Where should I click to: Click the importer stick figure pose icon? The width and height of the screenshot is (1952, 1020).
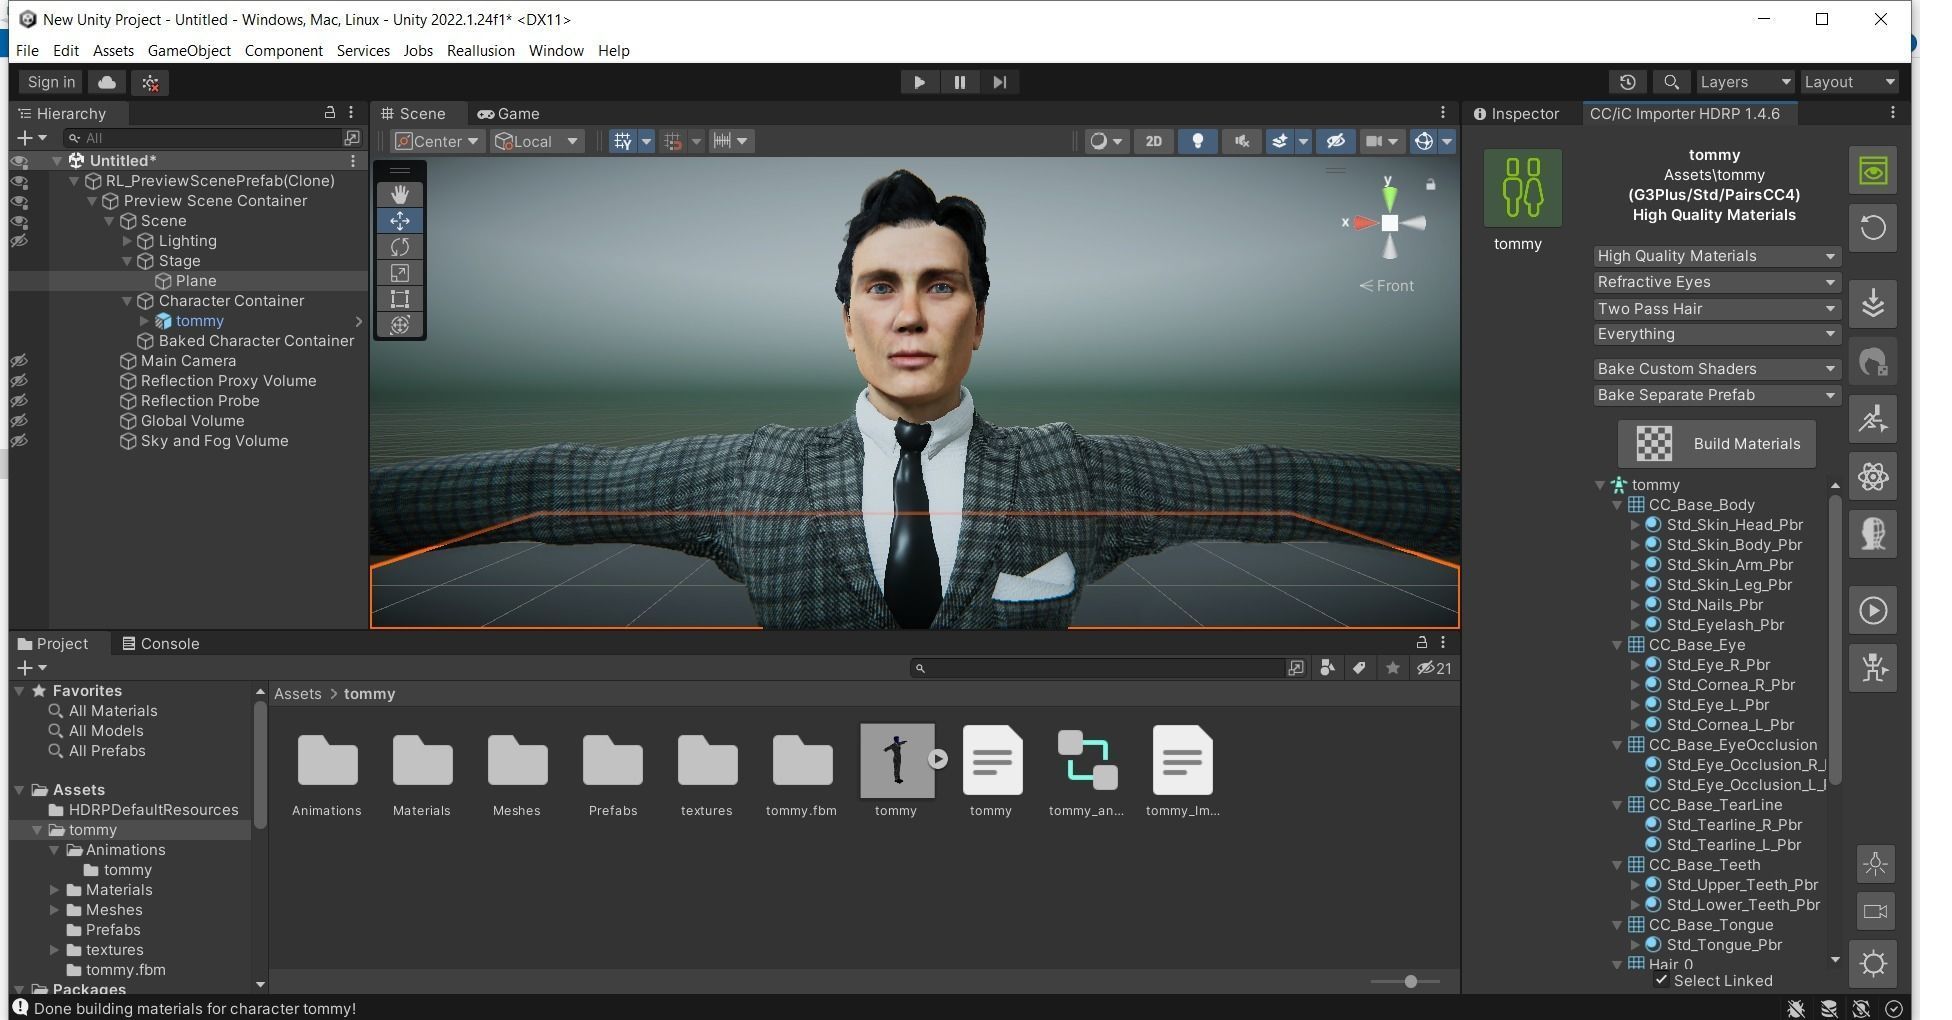pos(1873,667)
